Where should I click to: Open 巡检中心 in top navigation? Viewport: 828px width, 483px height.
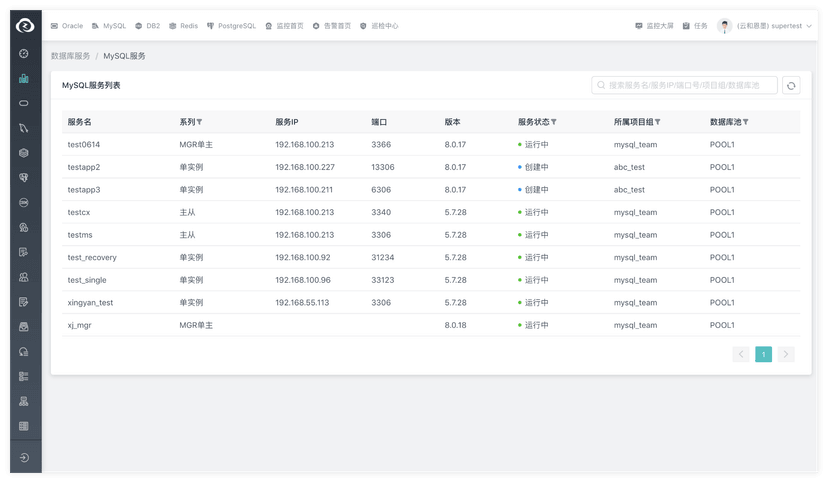click(379, 26)
